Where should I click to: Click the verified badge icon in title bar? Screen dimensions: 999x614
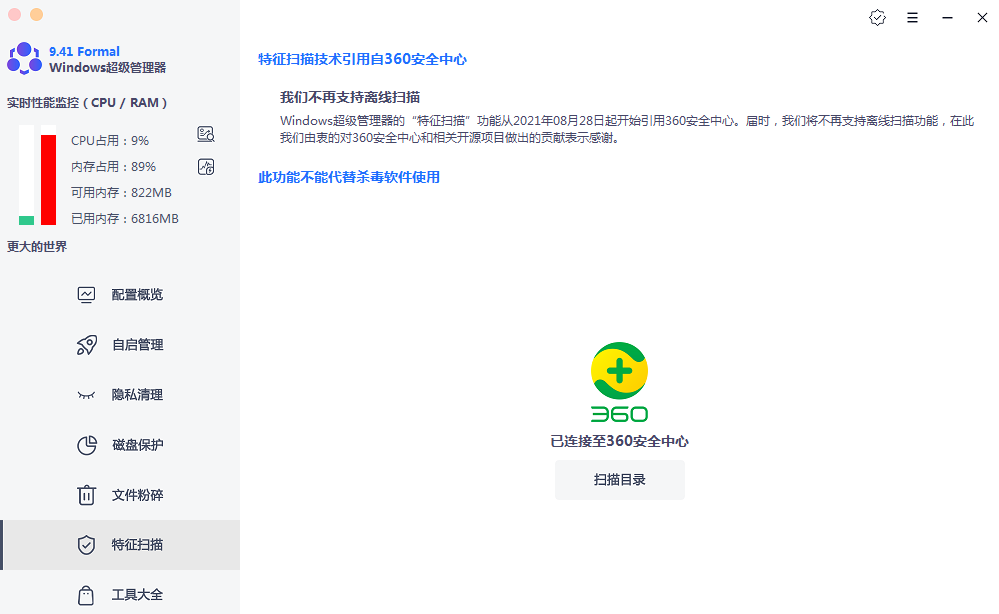coord(877,18)
